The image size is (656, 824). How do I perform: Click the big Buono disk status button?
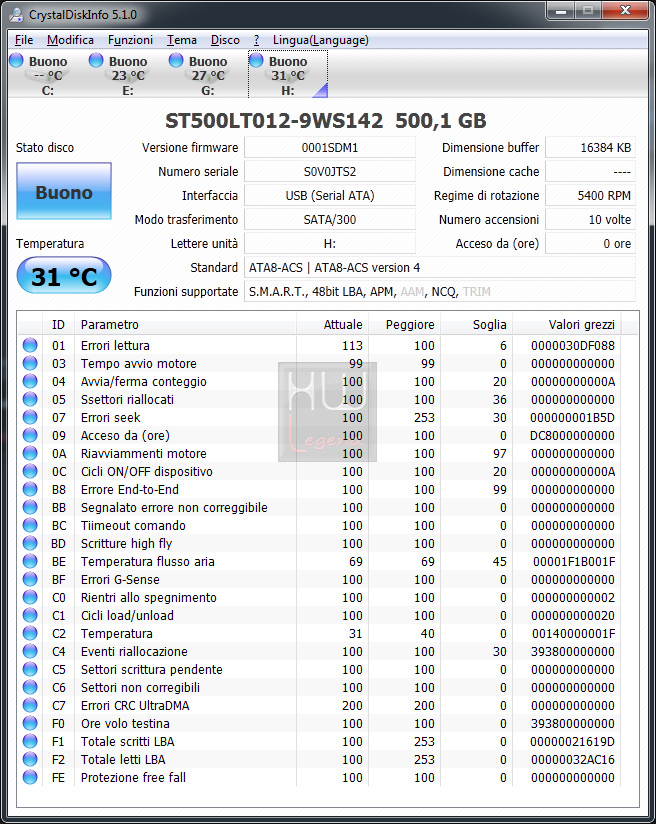[x=64, y=191]
